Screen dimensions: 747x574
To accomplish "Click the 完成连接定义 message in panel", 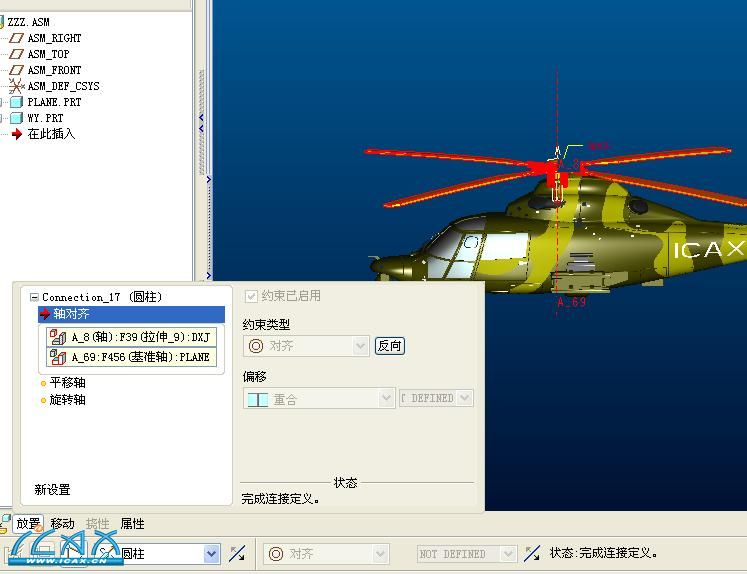I will coord(280,499).
